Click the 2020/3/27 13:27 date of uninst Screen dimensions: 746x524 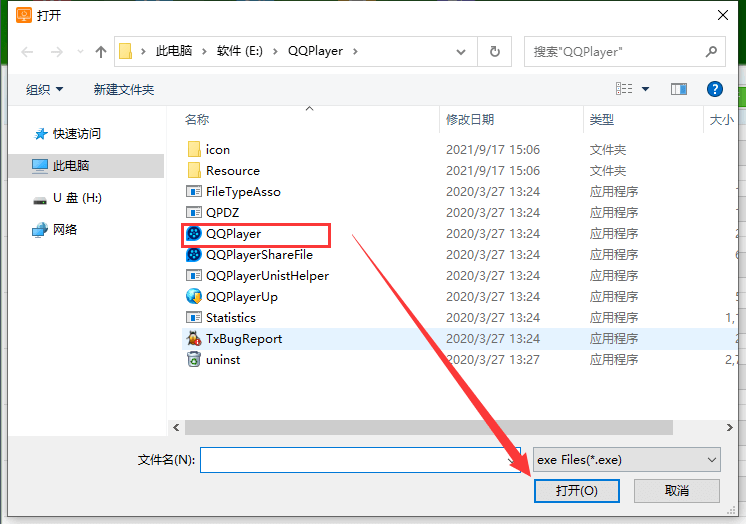click(493, 359)
